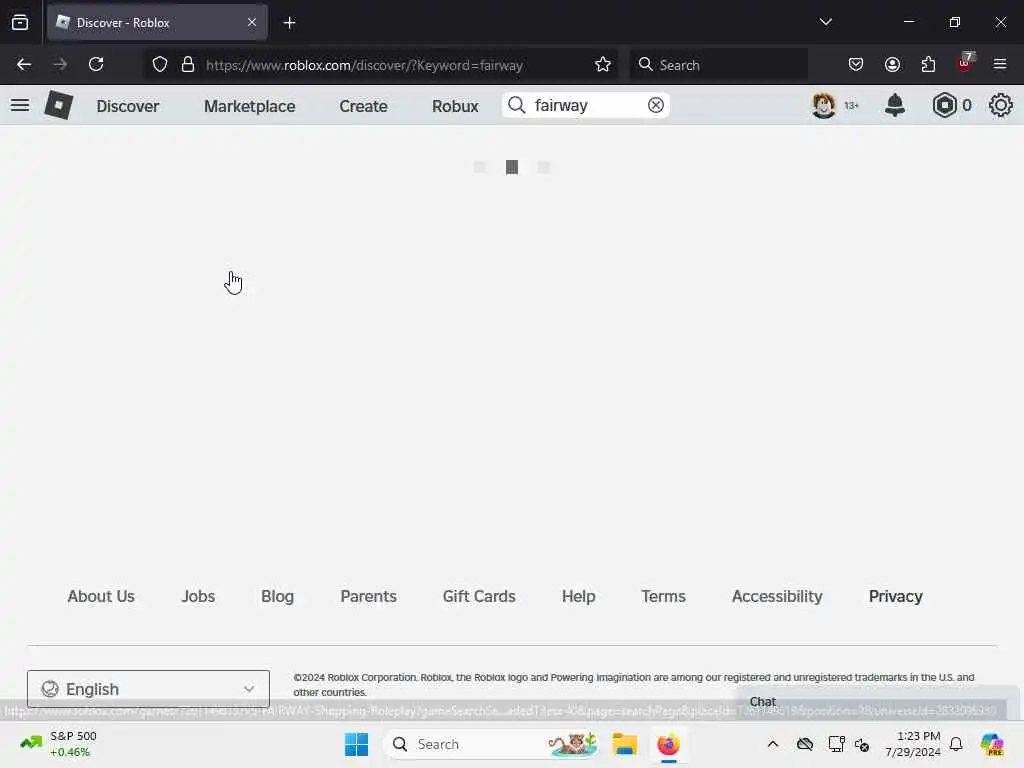Open the uBlock Origin extension icon

click(965, 63)
